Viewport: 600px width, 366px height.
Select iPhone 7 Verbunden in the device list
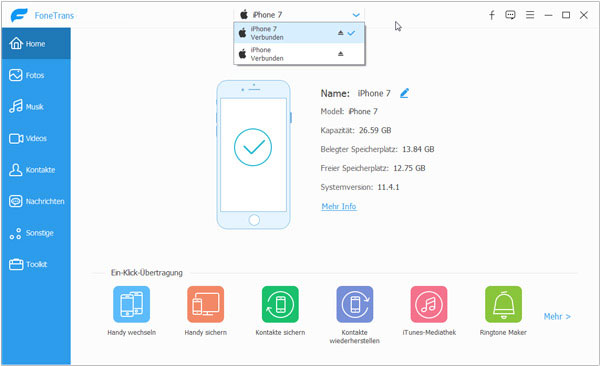[299, 33]
